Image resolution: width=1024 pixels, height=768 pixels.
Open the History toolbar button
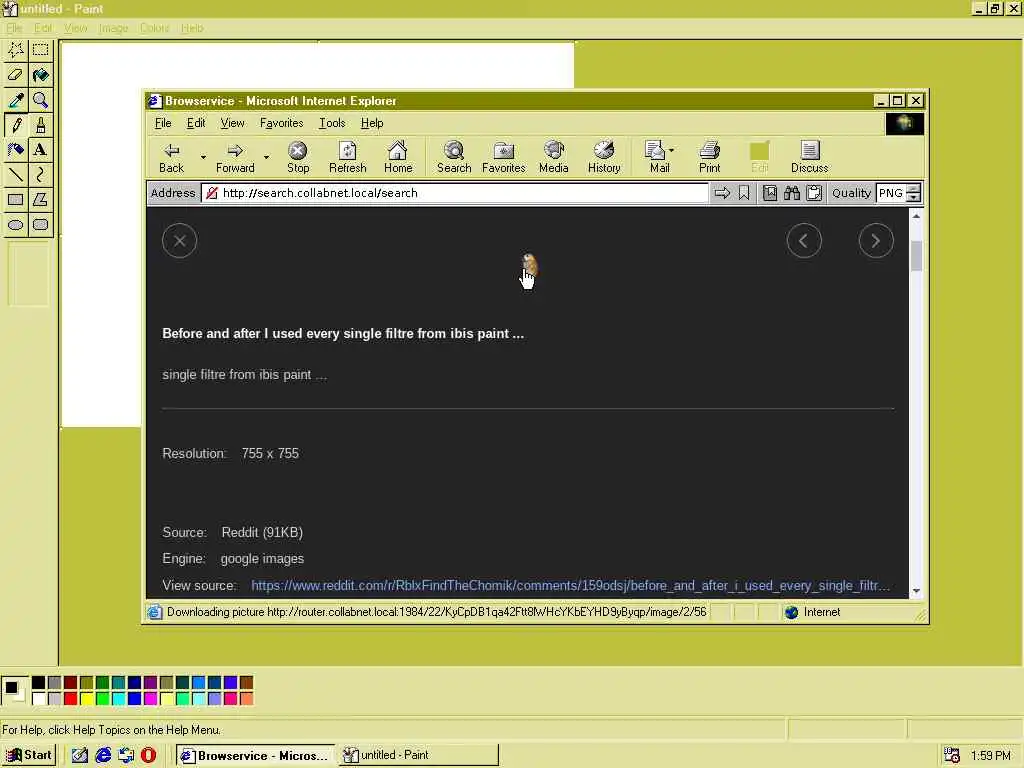click(x=604, y=157)
